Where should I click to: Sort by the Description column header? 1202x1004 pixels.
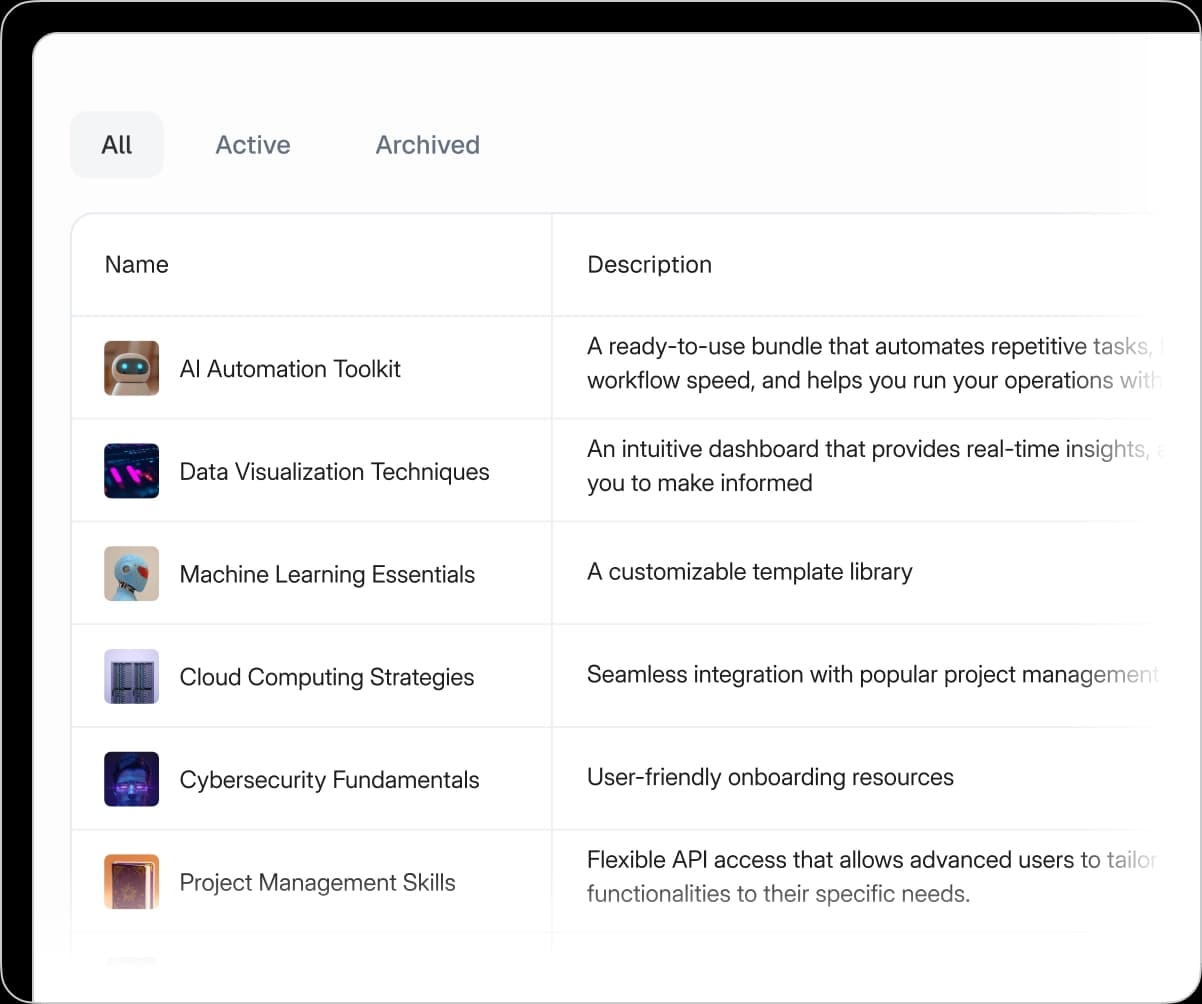[649, 264]
